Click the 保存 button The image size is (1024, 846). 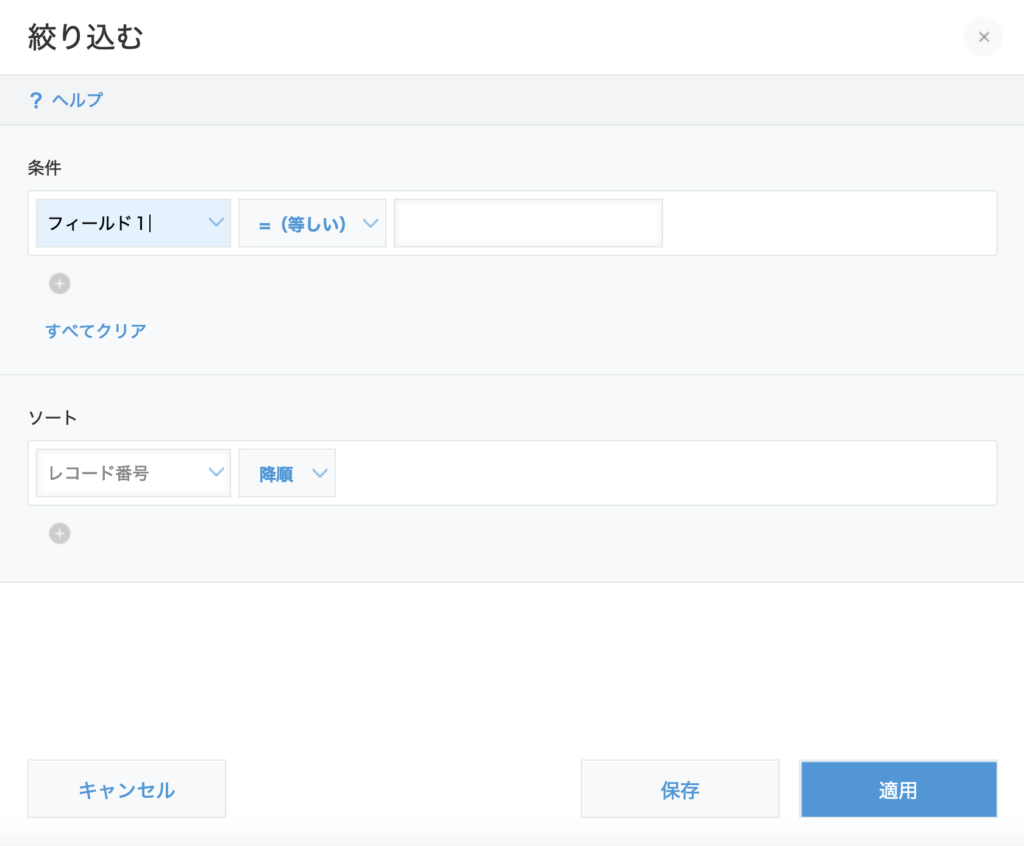680,790
